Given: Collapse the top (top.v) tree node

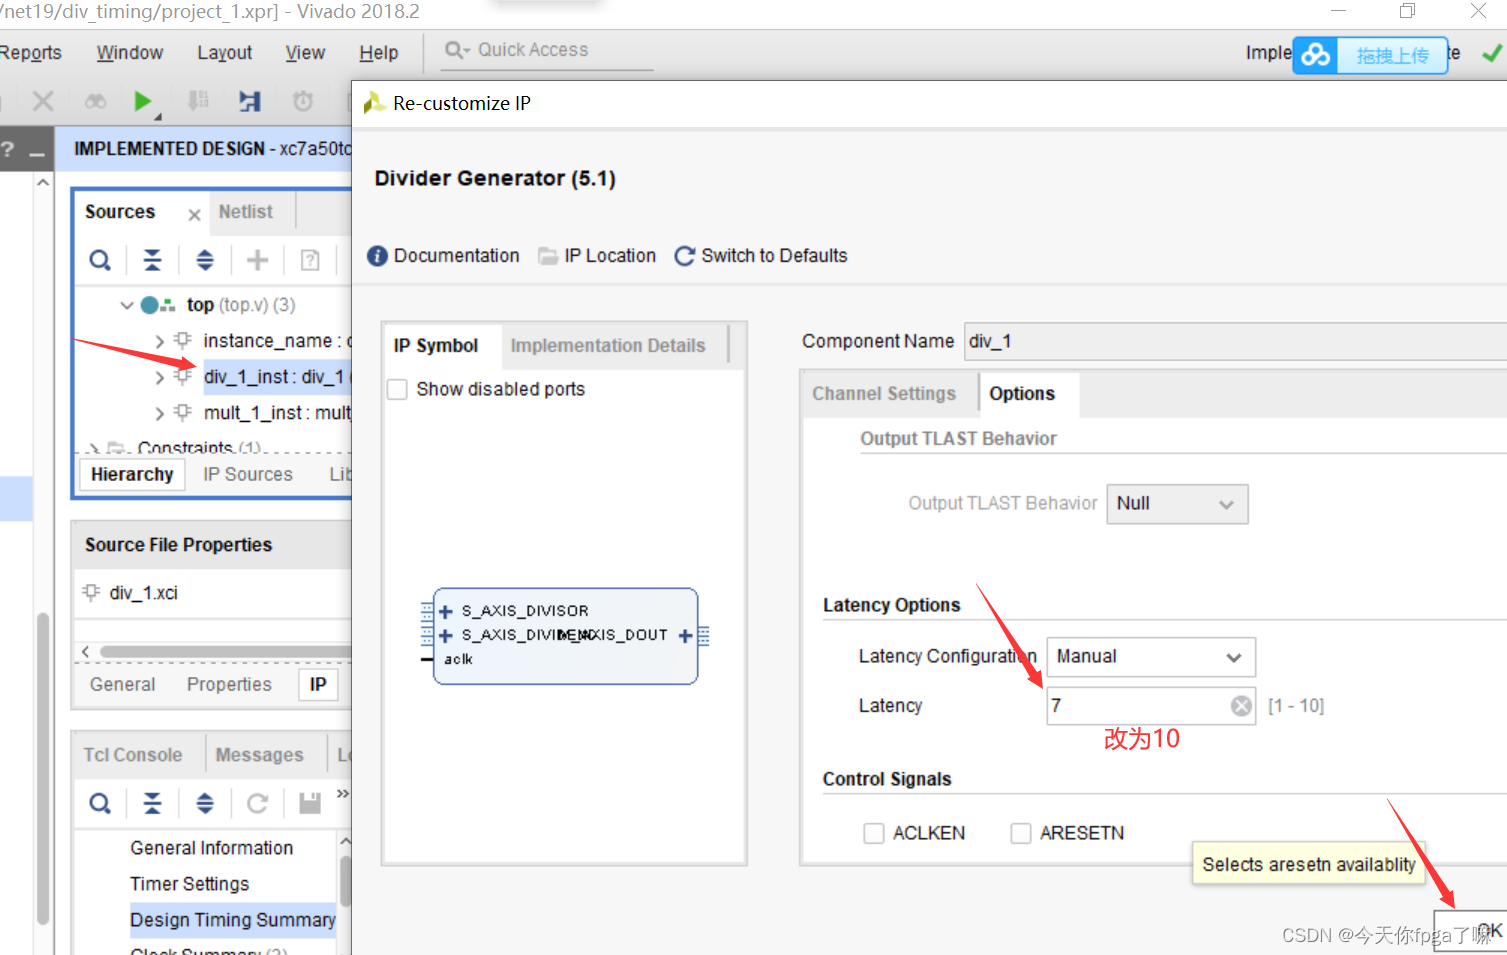Looking at the screenshot, I should point(127,304).
